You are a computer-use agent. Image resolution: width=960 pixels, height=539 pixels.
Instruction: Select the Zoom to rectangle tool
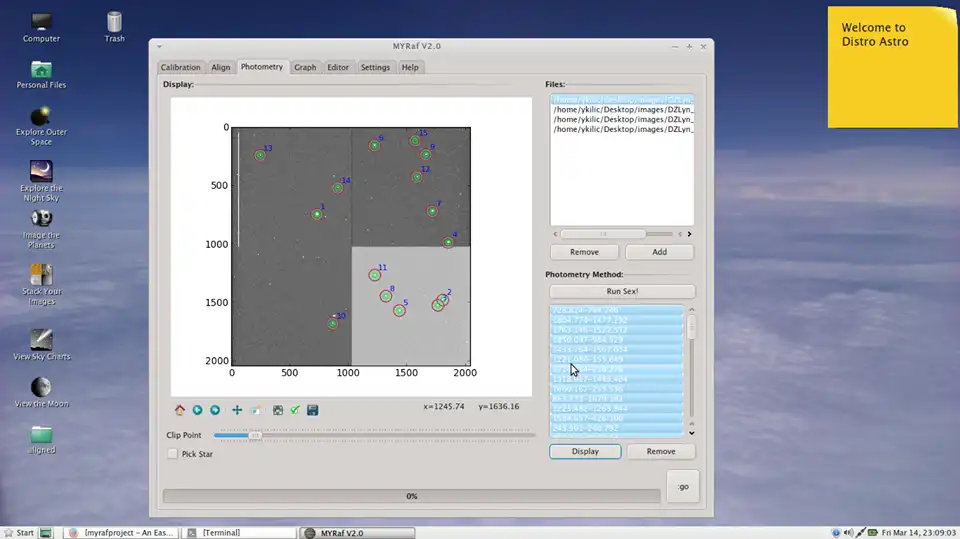tap(256, 410)
